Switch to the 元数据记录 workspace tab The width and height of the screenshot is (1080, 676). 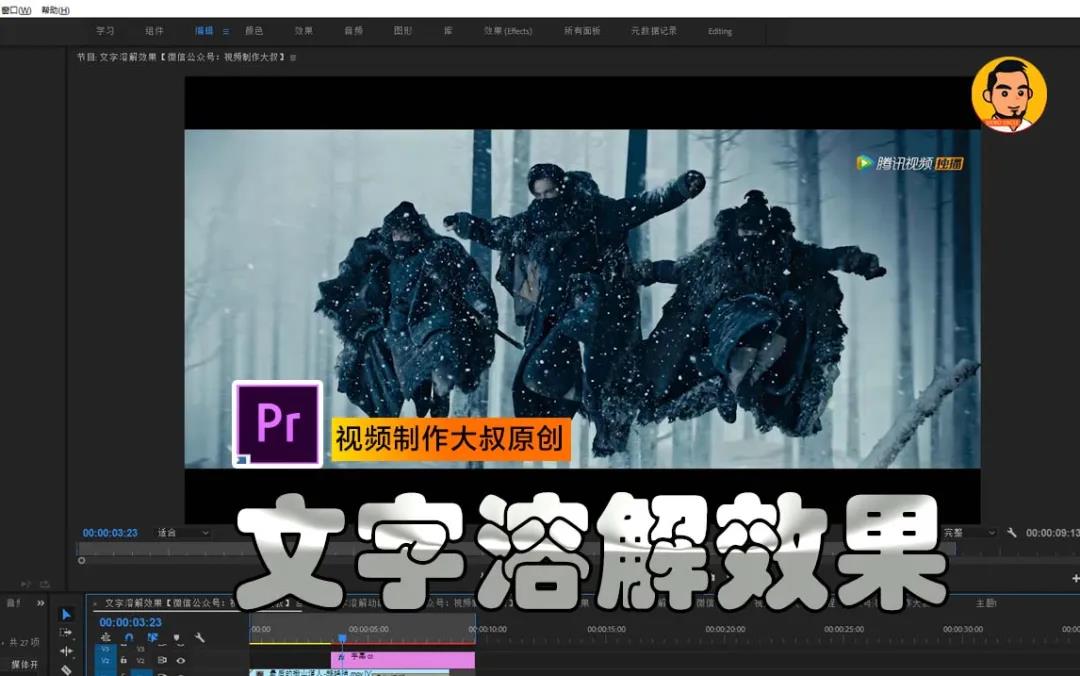(654, 31)
